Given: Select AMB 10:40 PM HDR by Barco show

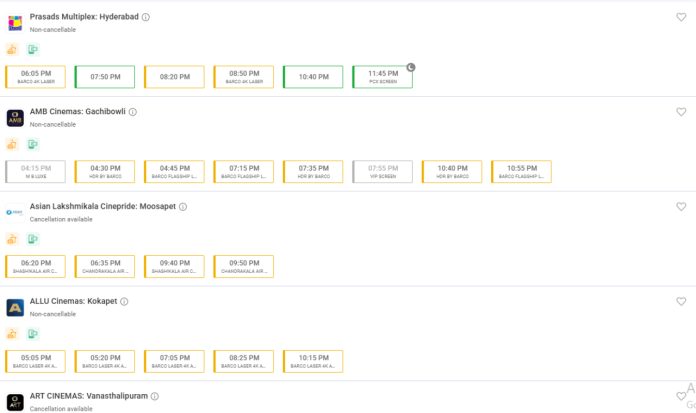Looking at the screenshot, I should 452,171.
